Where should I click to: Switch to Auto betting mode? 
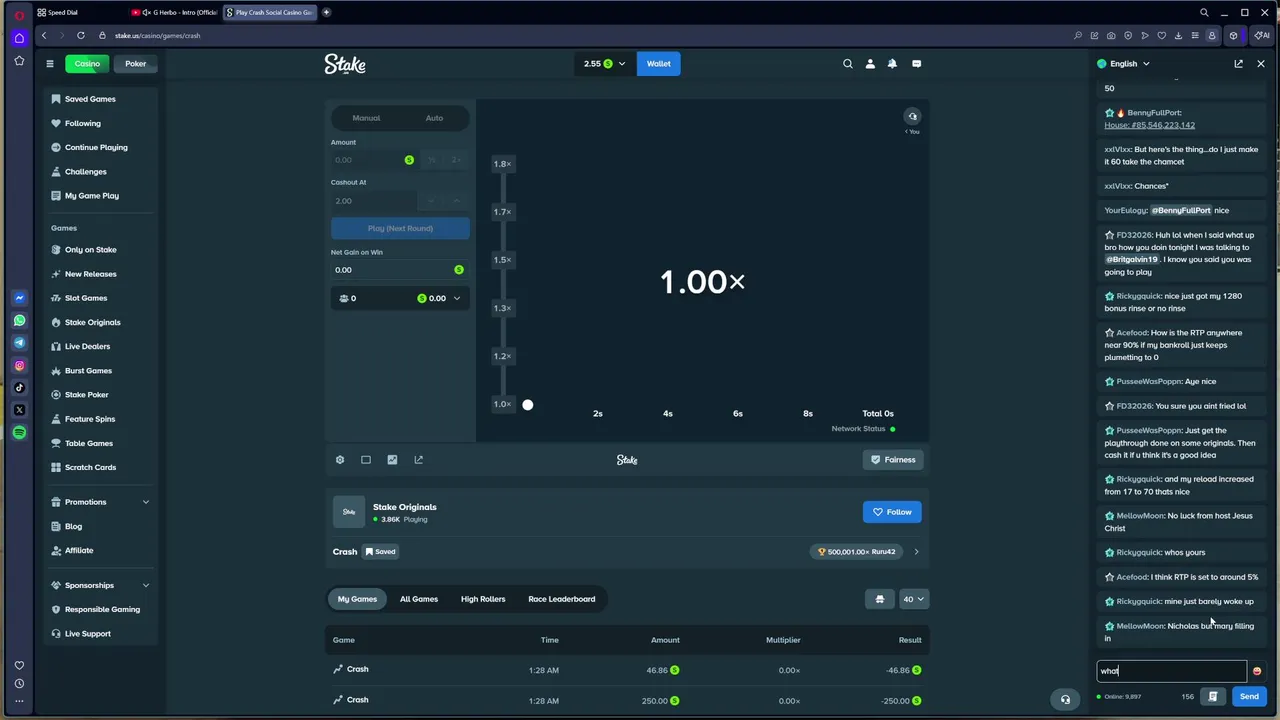point(434,118)
